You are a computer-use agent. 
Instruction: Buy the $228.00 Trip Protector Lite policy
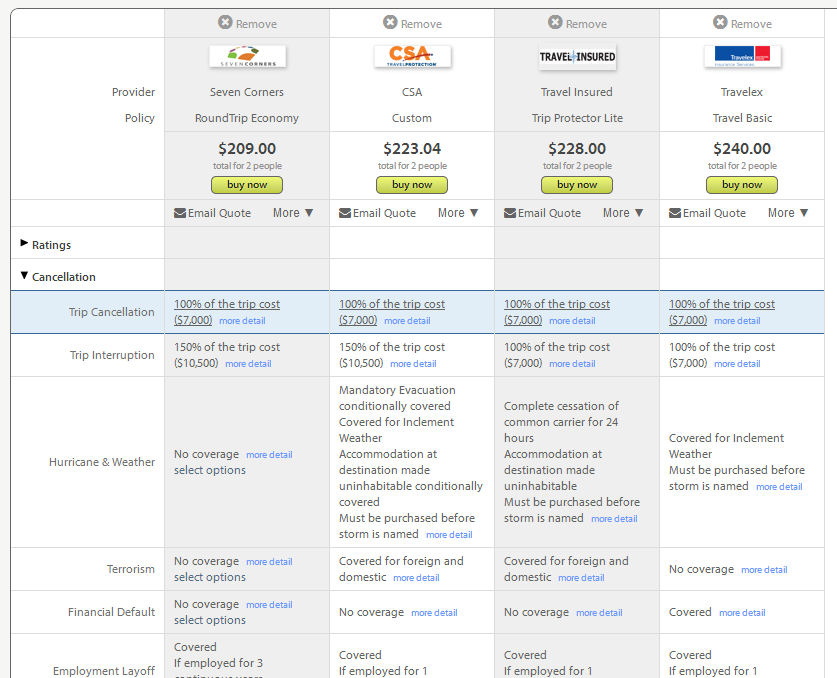(577, 185)
